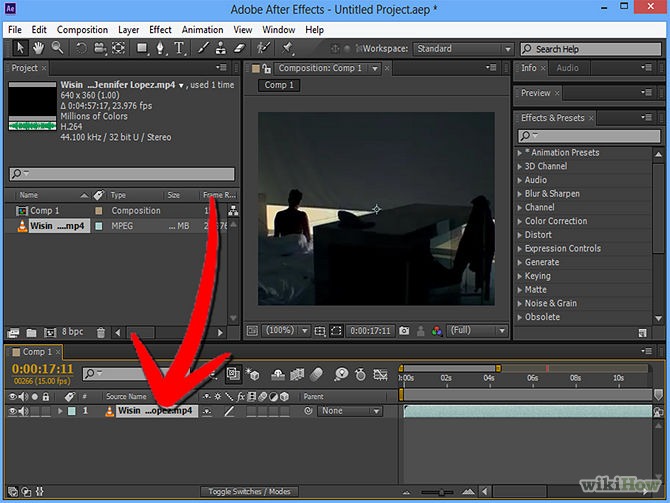The width and height of the screenshot is (670, 503).
Task: Select the Selection arrow tool
Action: tap(20, 48)
